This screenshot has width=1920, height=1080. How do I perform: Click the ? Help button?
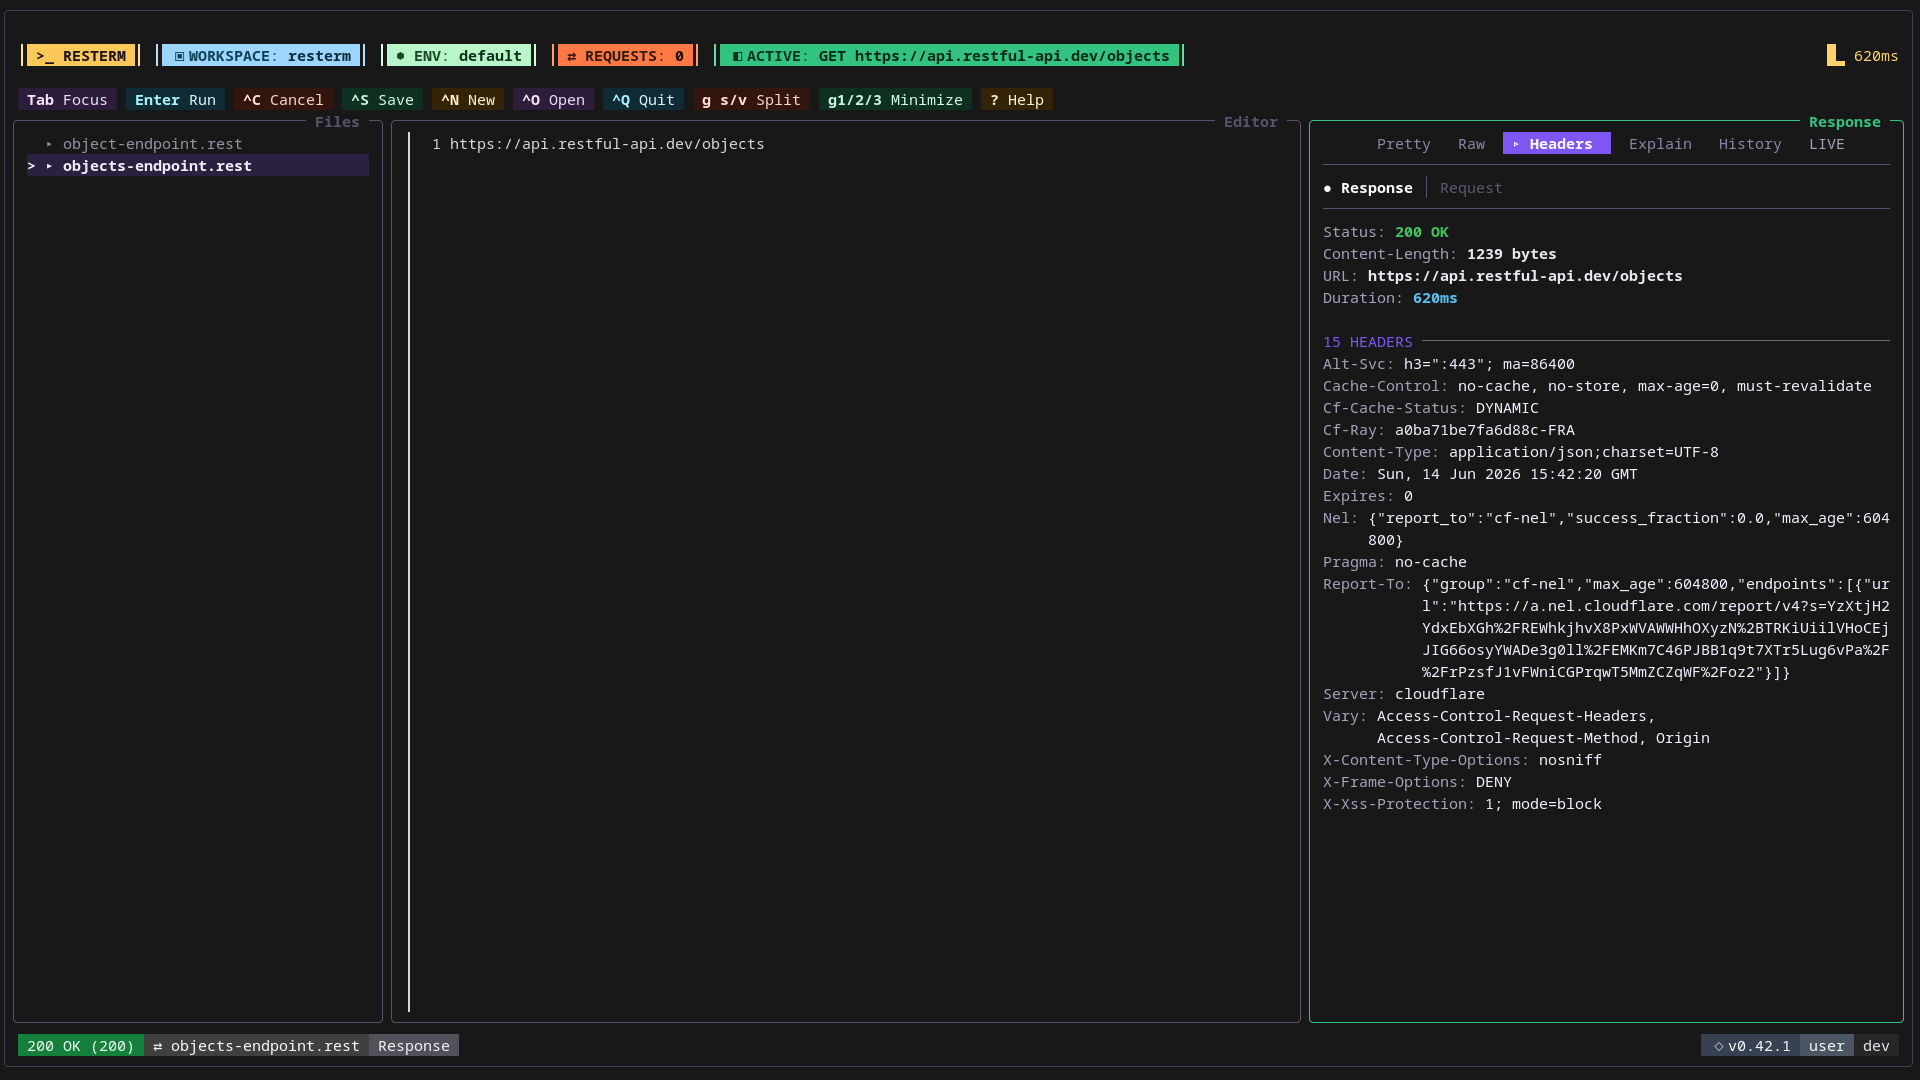click(1017, 100)
